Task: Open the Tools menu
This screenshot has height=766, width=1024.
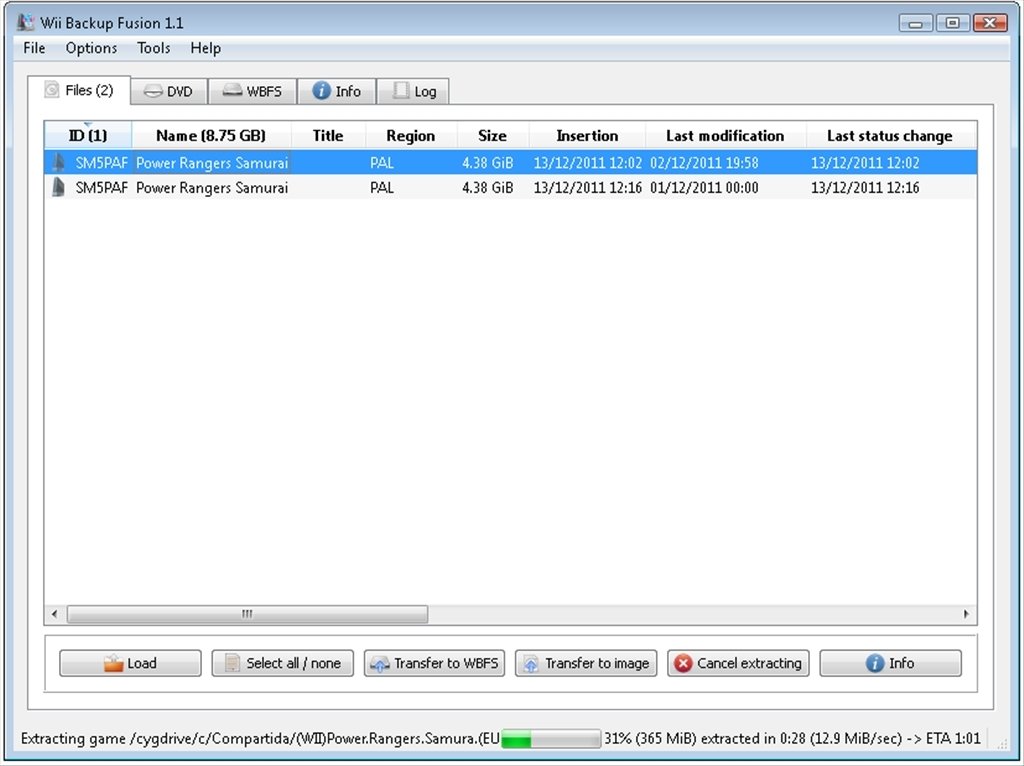Action: (x=153, y=48)
